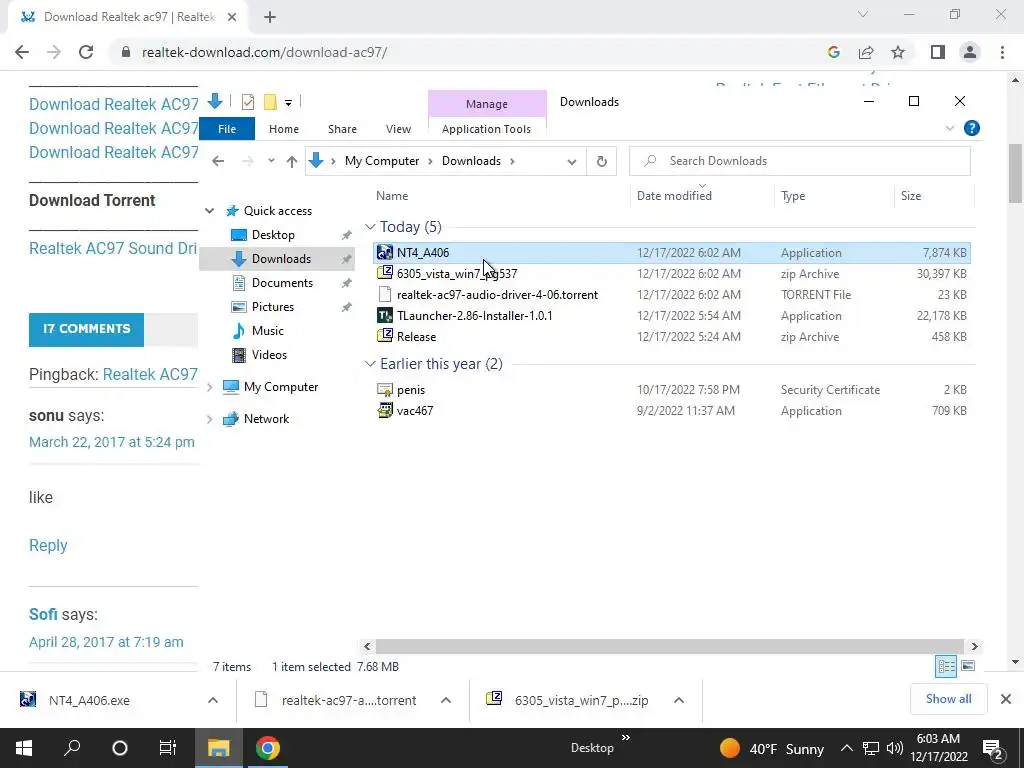Refresh the Downloads folder
The image size is (1024, 768).
tap(601, 161)
